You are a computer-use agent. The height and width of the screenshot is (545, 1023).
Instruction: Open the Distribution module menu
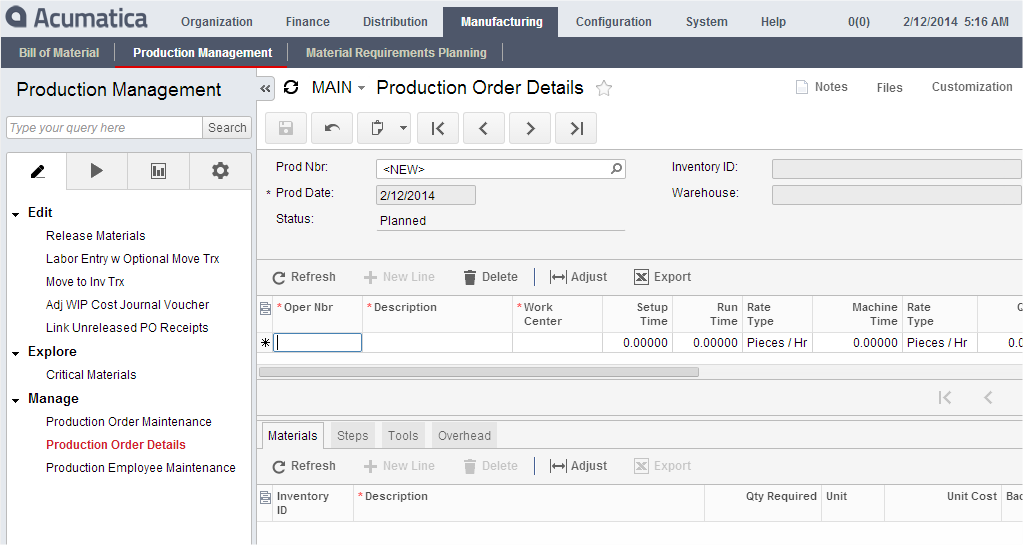[395, 22]
